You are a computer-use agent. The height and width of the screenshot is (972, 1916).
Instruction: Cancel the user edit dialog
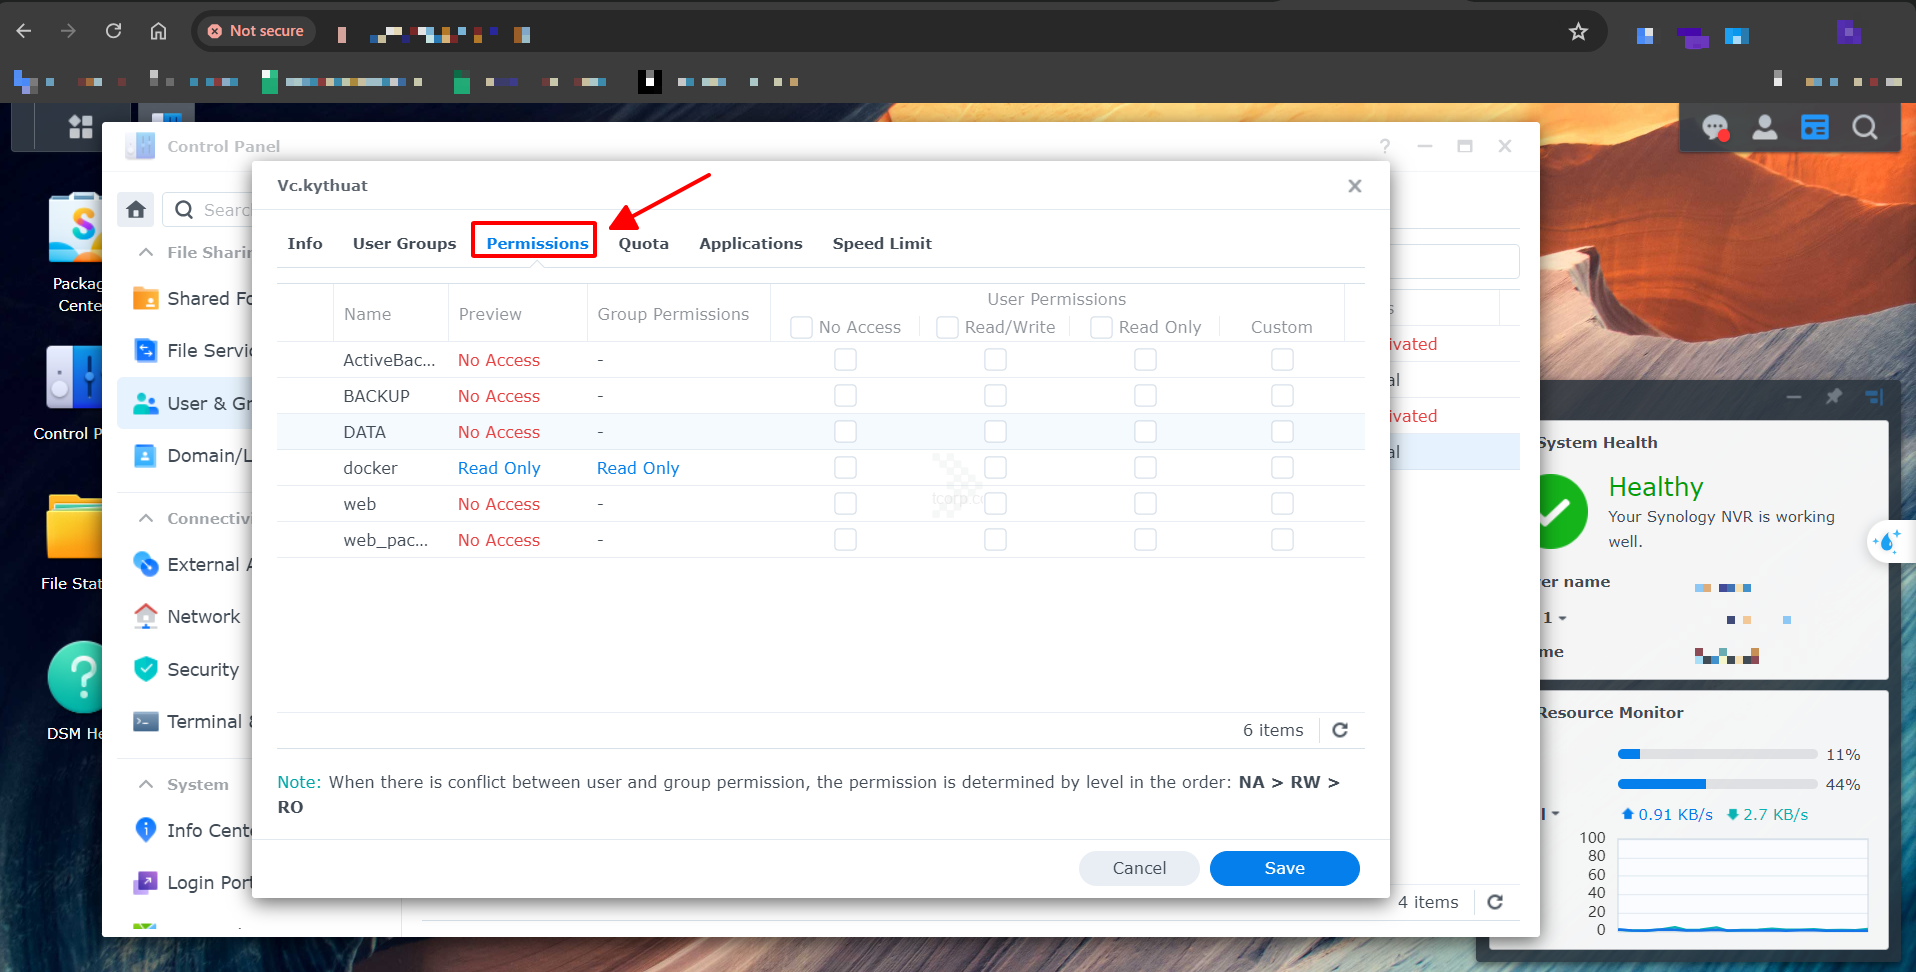[1139, 868]
